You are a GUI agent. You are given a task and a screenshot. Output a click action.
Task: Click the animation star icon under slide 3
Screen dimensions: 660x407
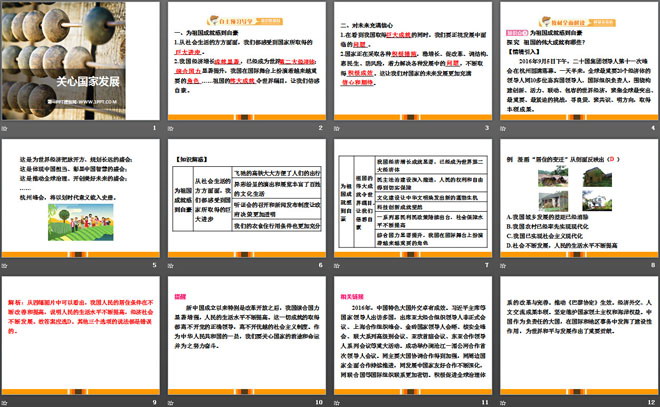tap(337, 128)
